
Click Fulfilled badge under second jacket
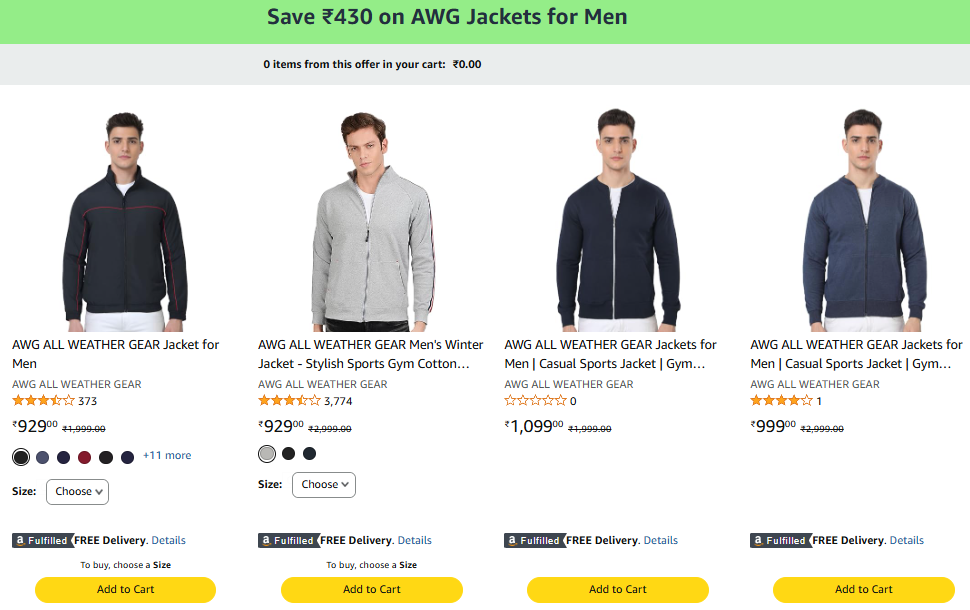(x=288, y=540)
